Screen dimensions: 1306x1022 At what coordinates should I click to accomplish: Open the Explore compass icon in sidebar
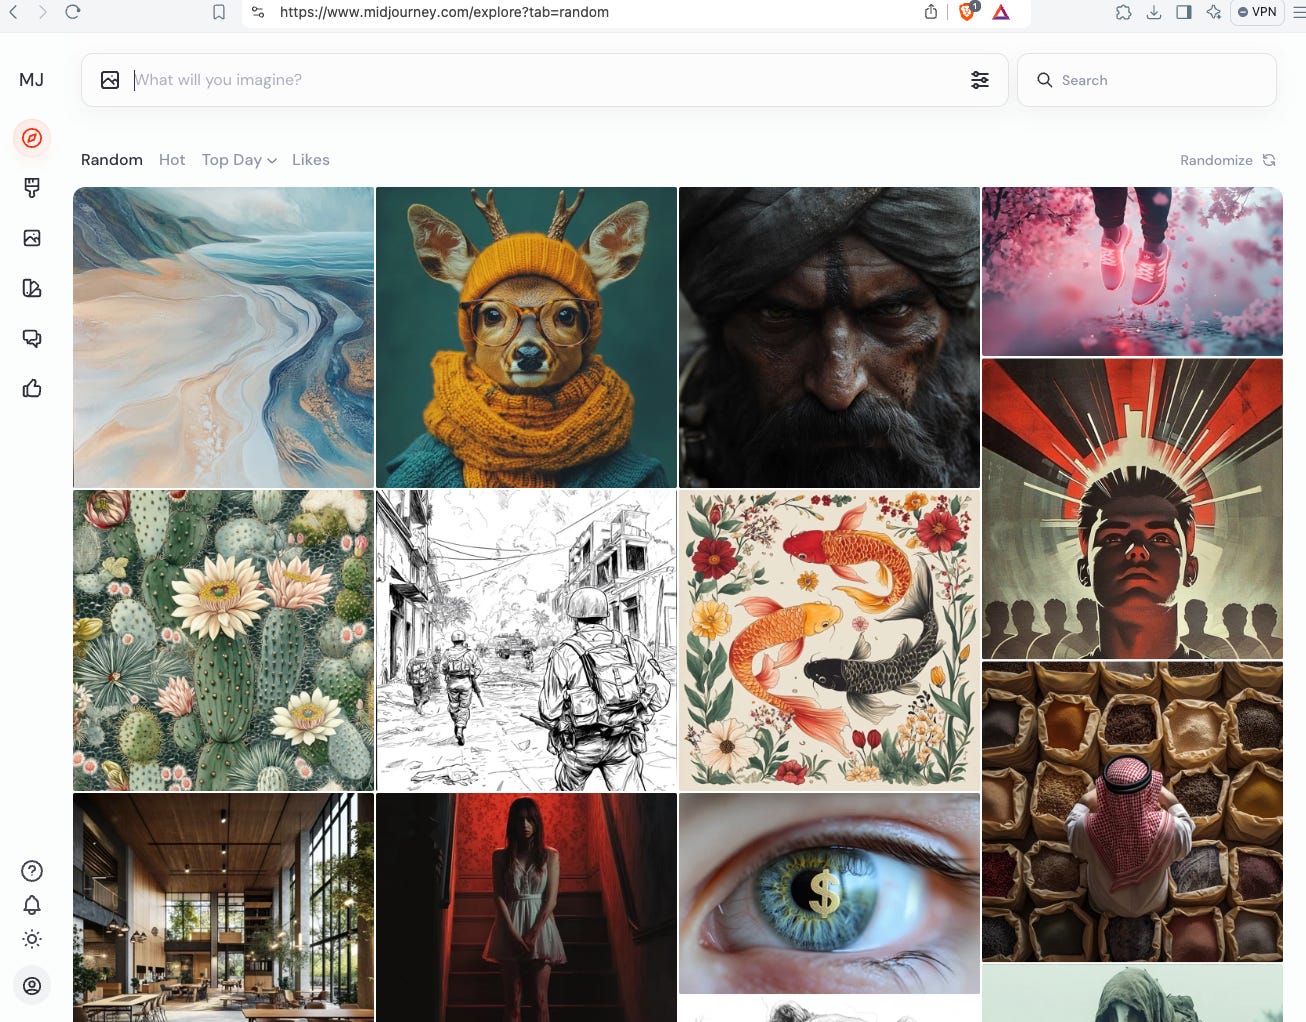tap(32, 138)
